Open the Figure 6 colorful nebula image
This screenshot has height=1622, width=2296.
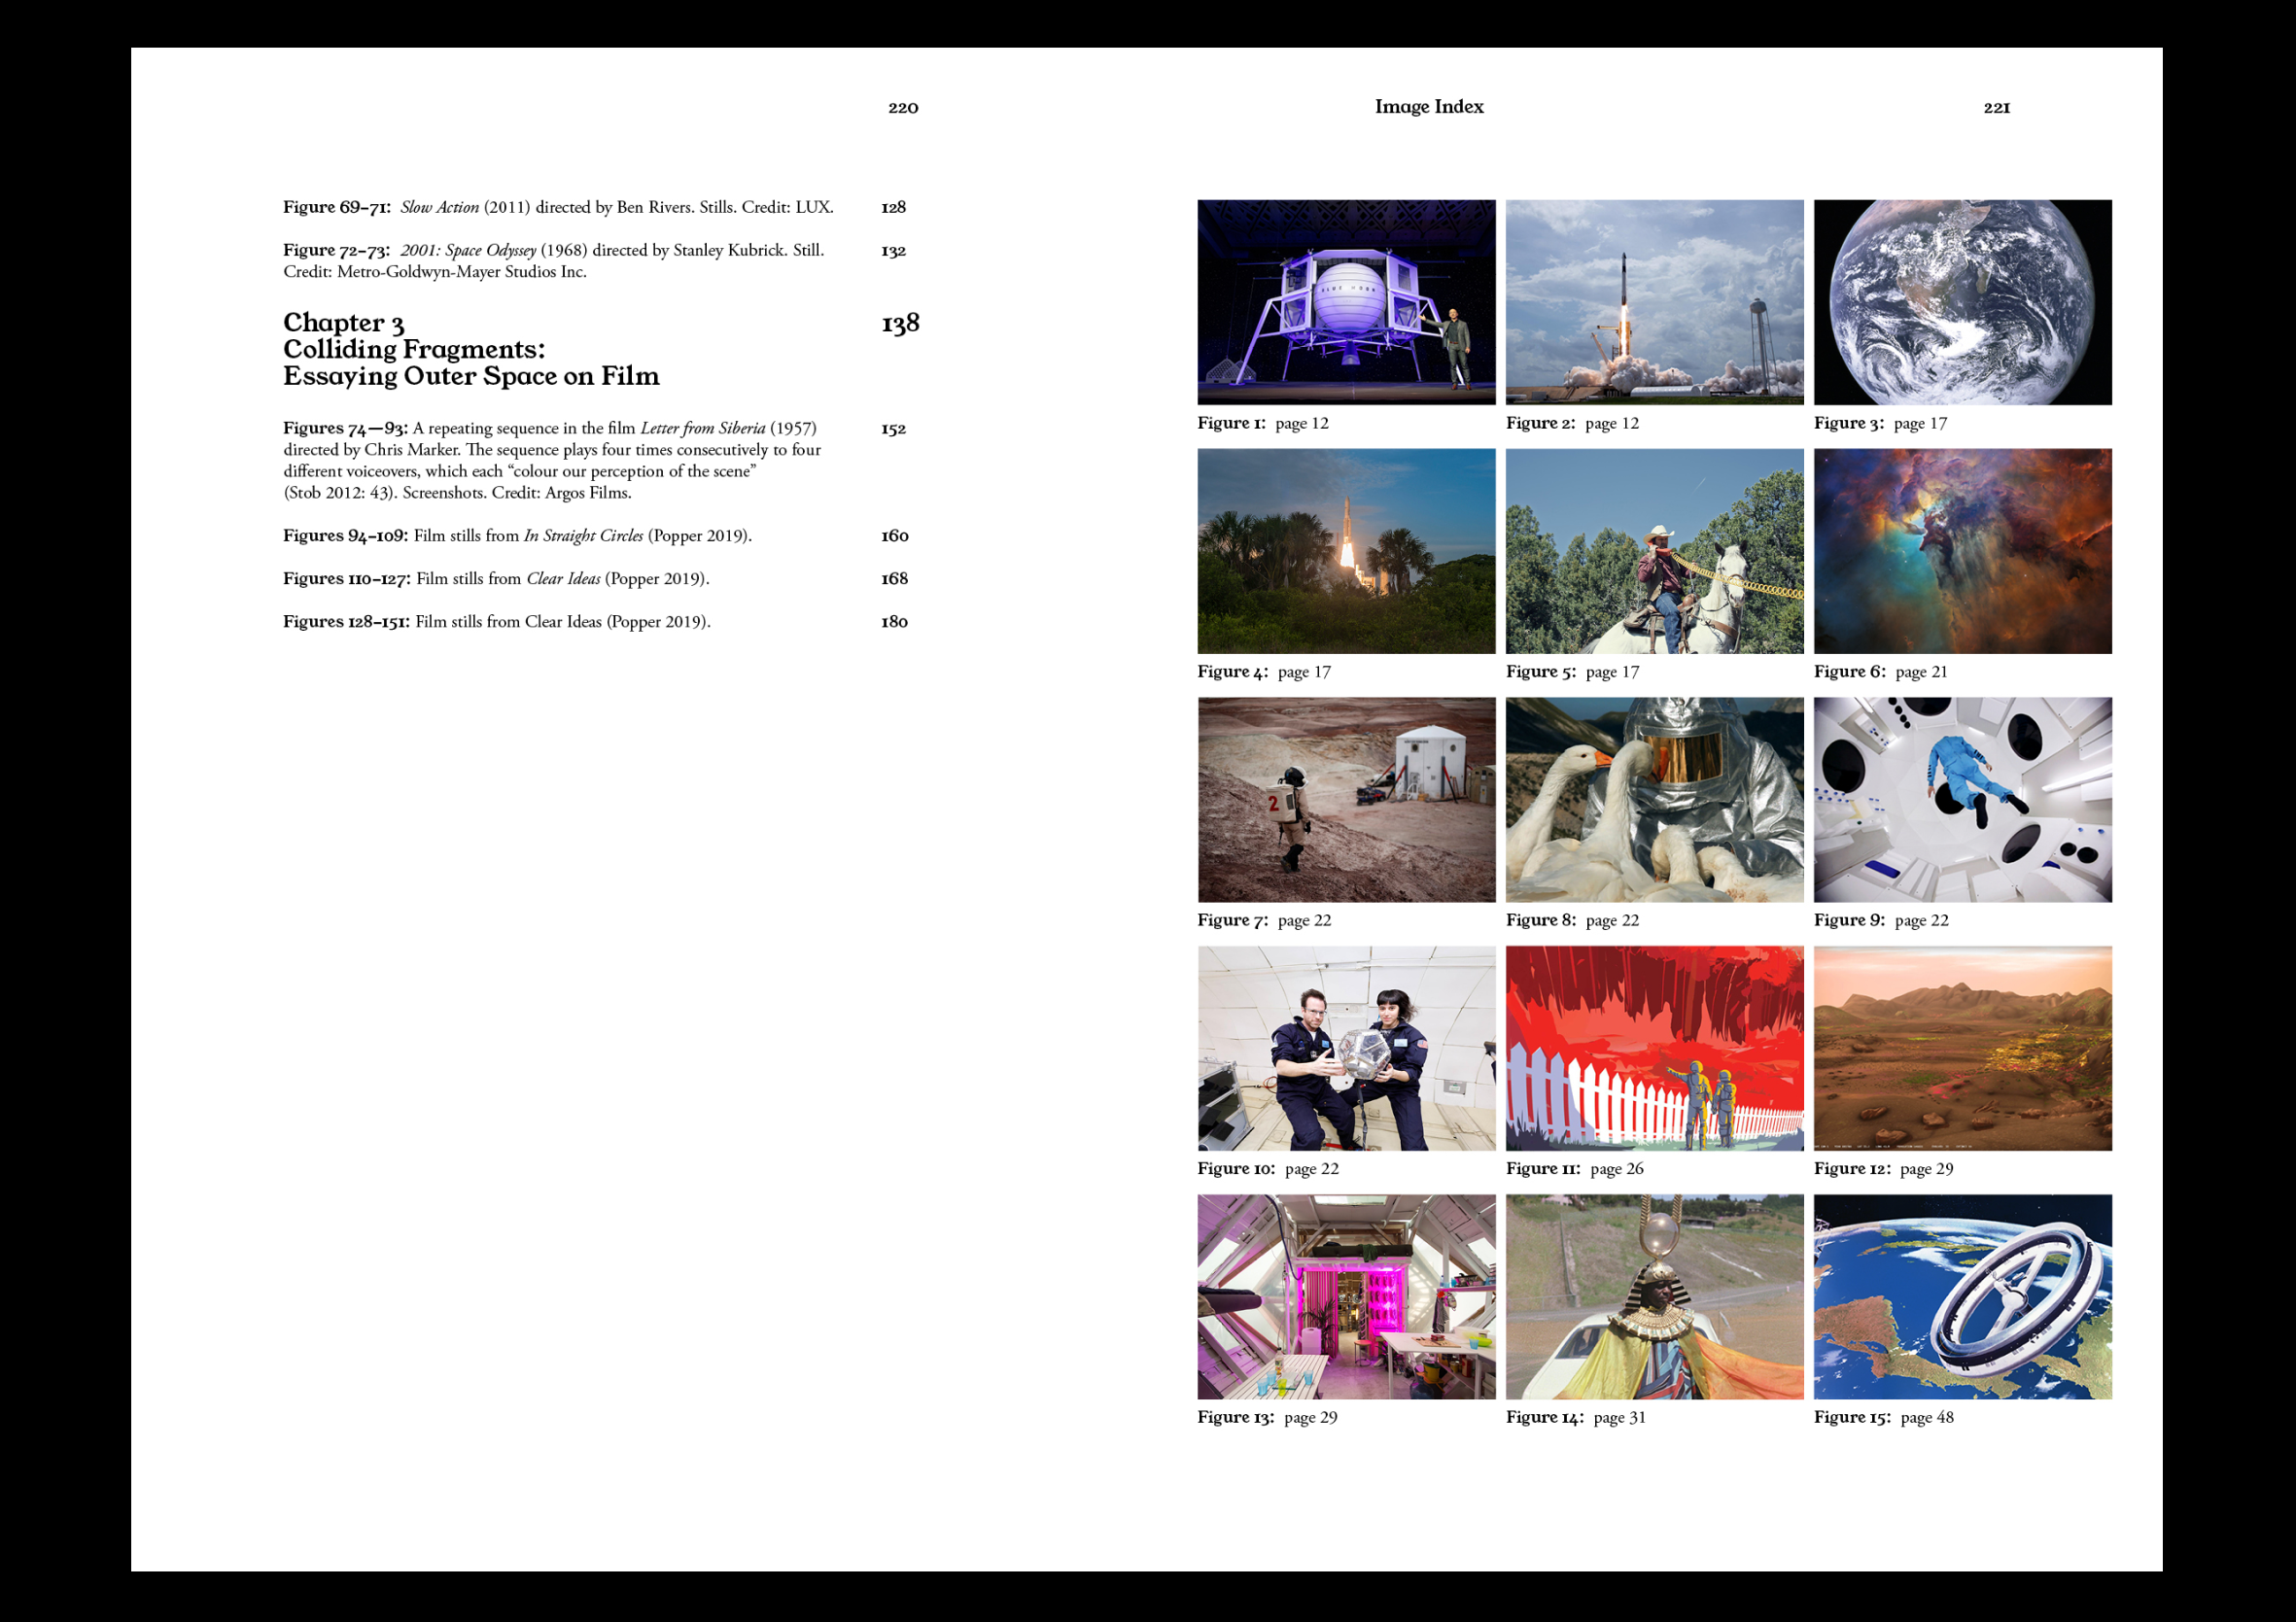tap(1962, 551)
